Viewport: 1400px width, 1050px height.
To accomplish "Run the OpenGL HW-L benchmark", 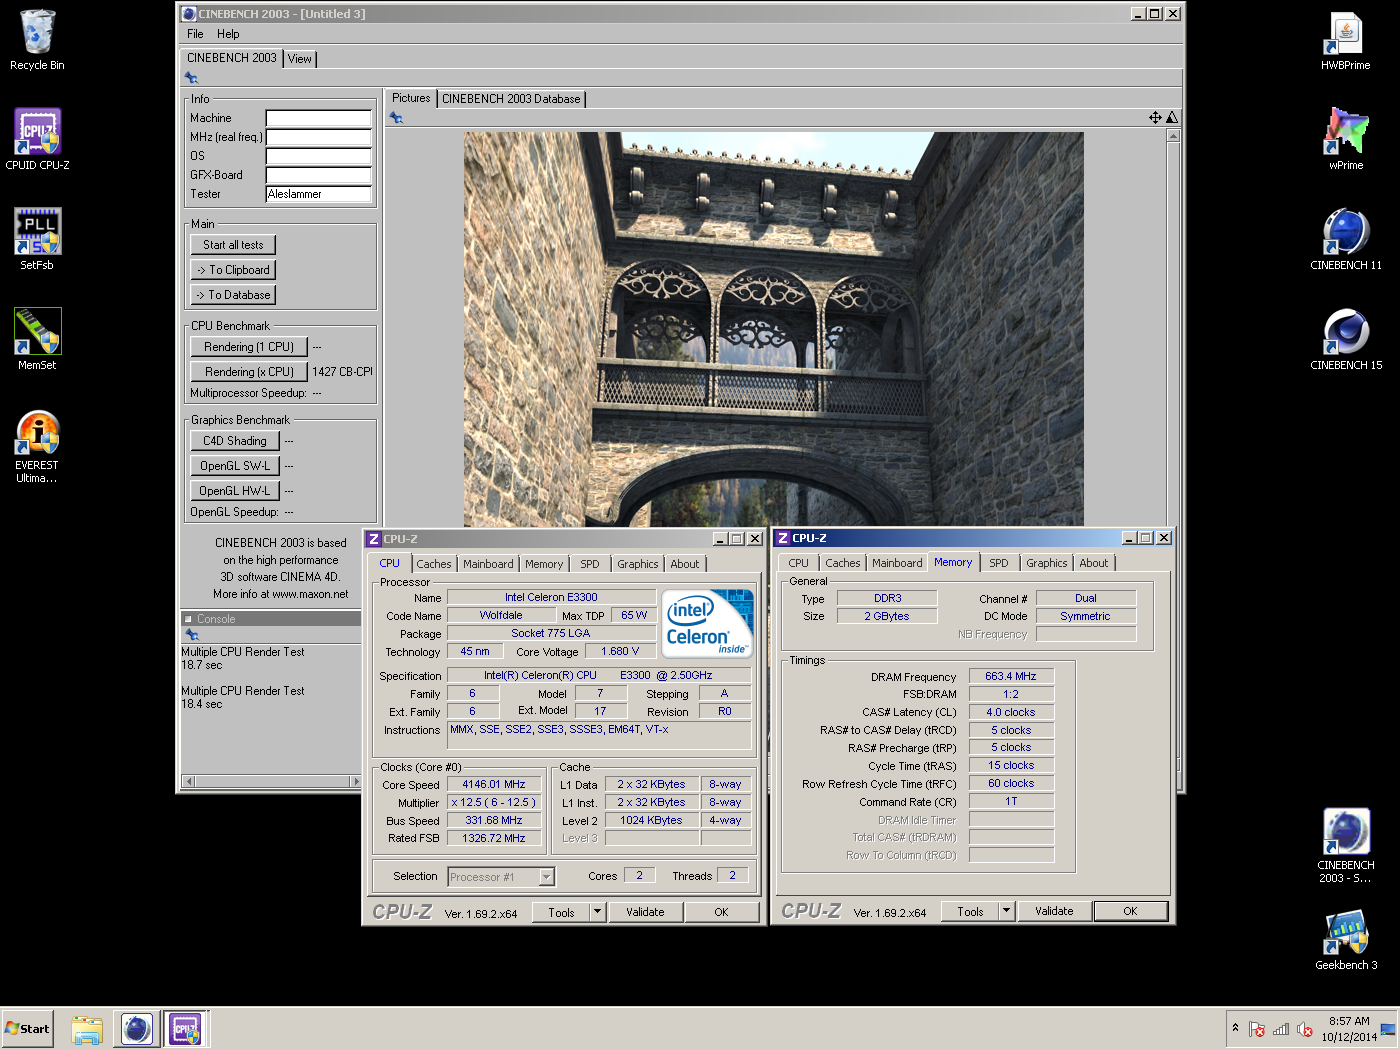I will tap(235, 491).
